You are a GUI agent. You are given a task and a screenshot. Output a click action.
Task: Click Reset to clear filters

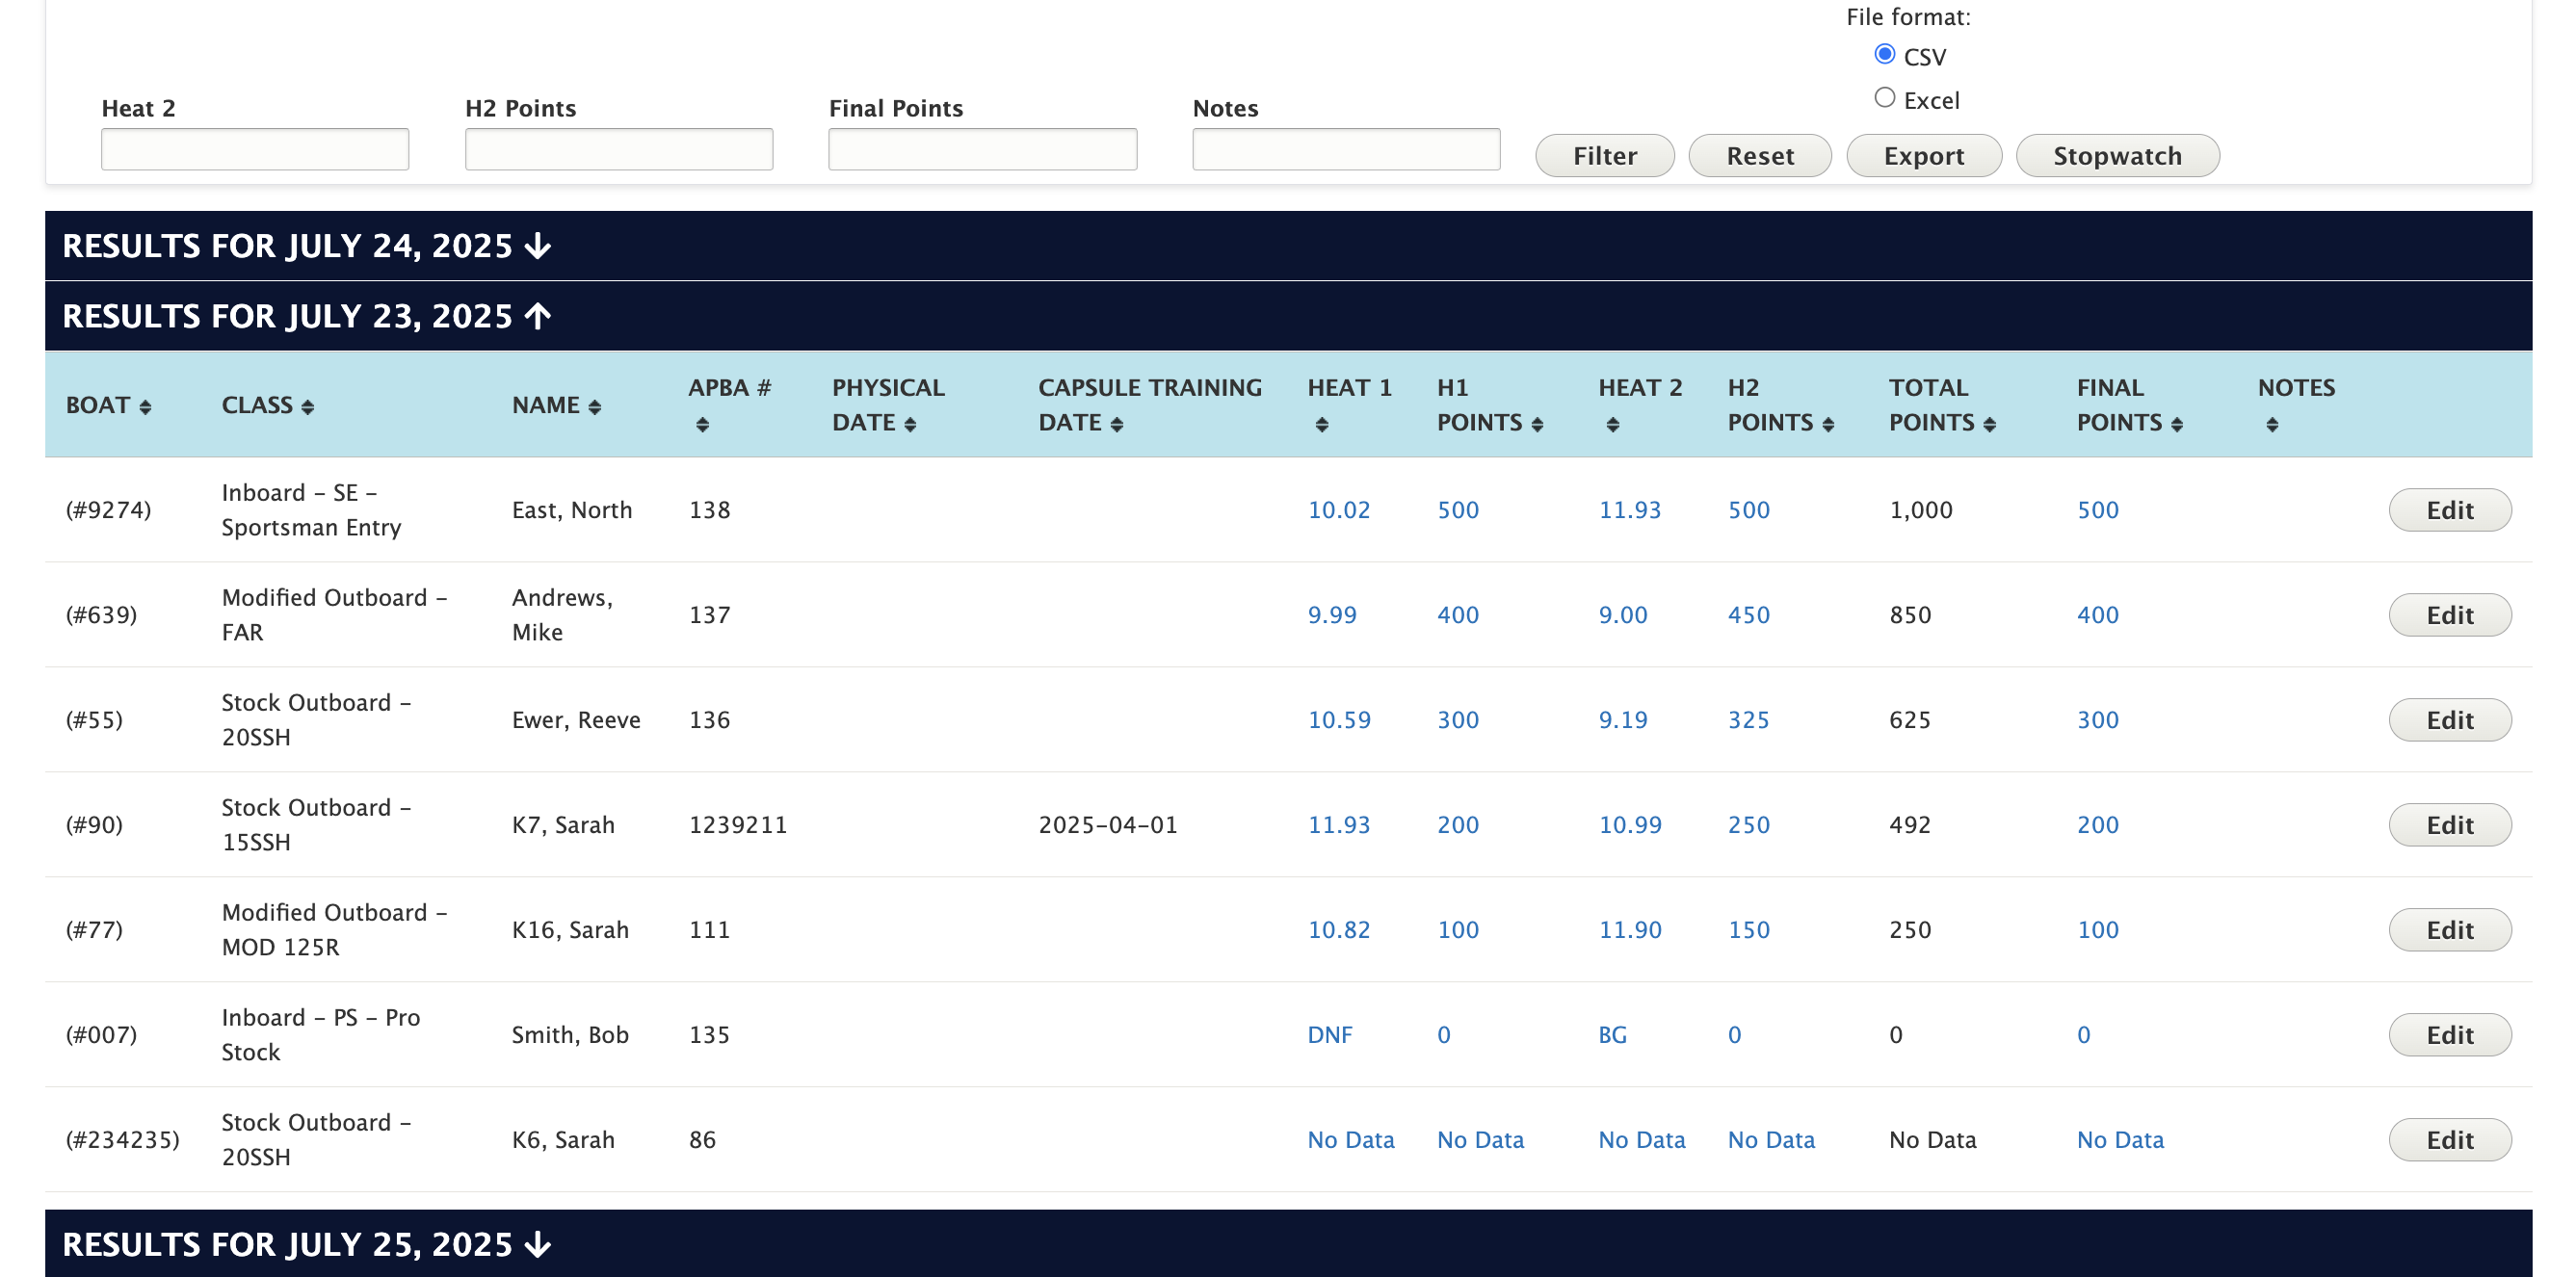pos(1759,156)
